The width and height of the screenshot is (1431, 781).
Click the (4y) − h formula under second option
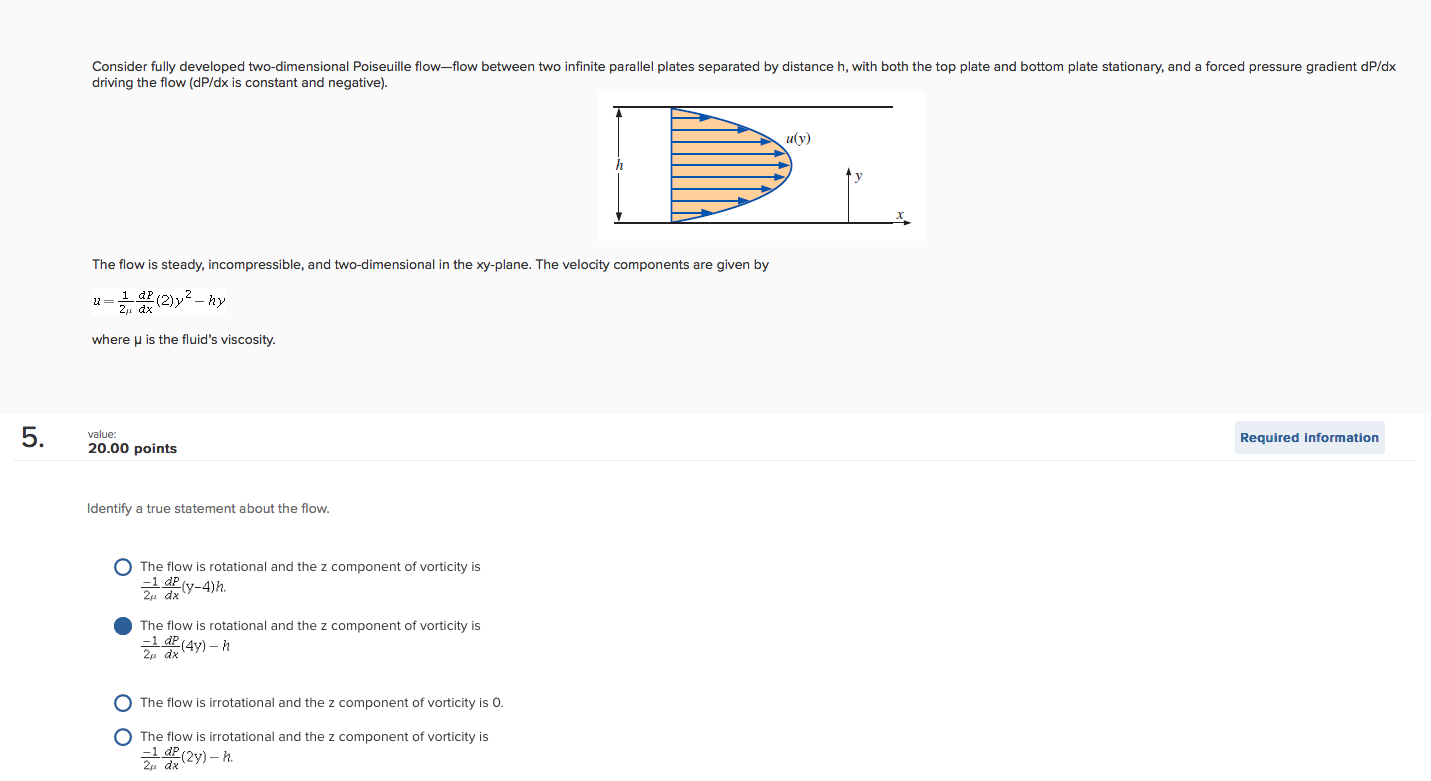(x=185, y=647)
